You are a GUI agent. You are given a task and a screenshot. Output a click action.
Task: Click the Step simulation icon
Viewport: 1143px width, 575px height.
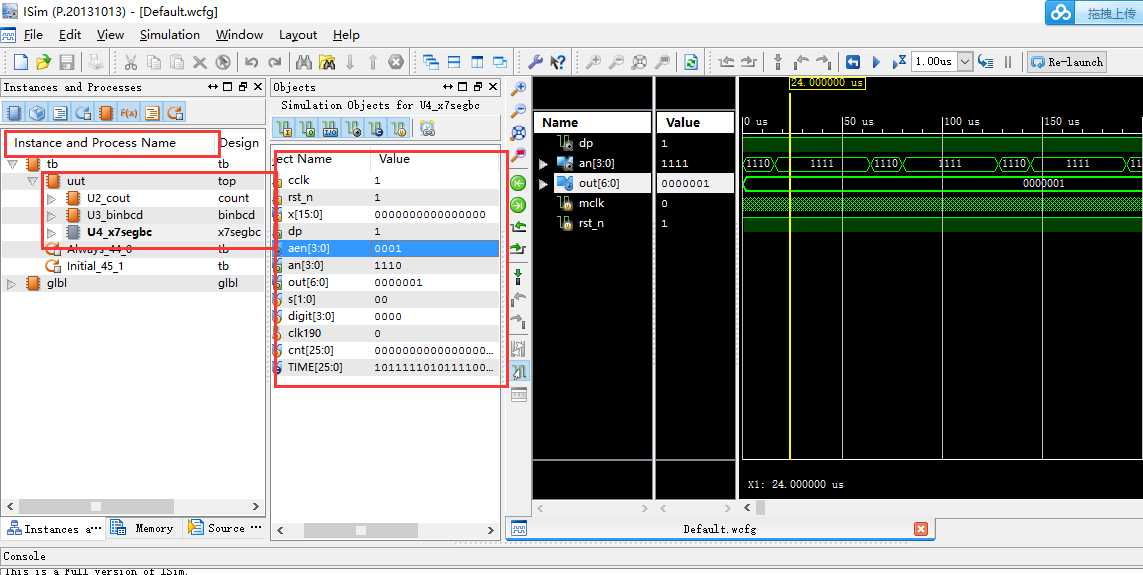coord(986,62)
